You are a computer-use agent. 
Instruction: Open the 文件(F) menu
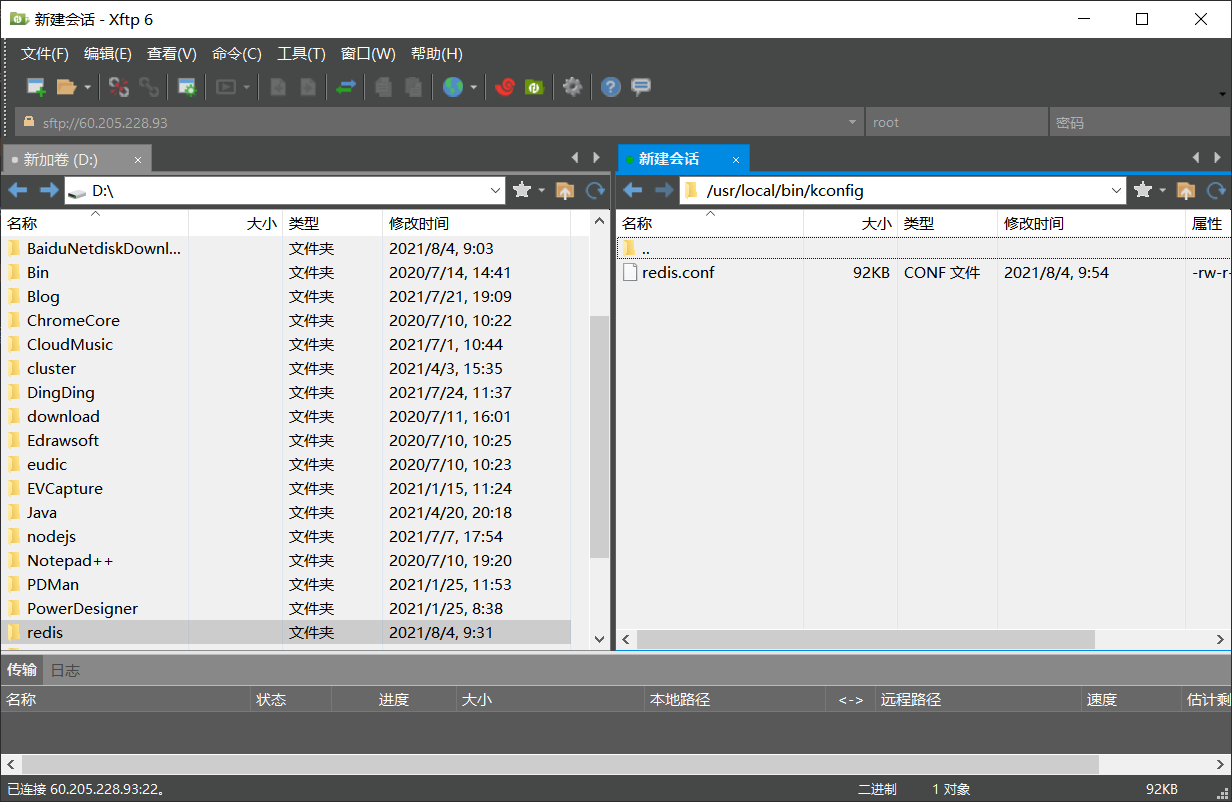click(45, 54)
